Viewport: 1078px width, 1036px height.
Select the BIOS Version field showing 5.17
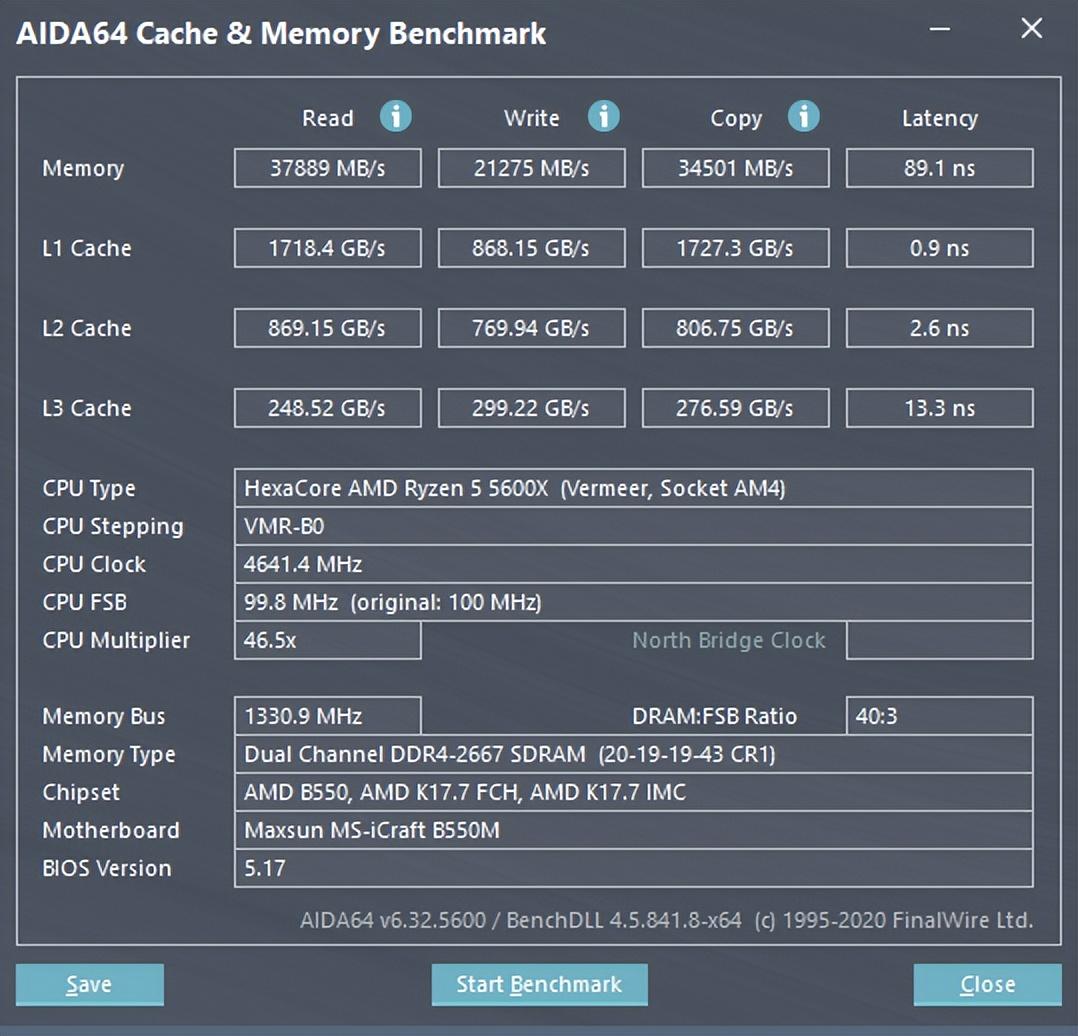coord(633,868)
